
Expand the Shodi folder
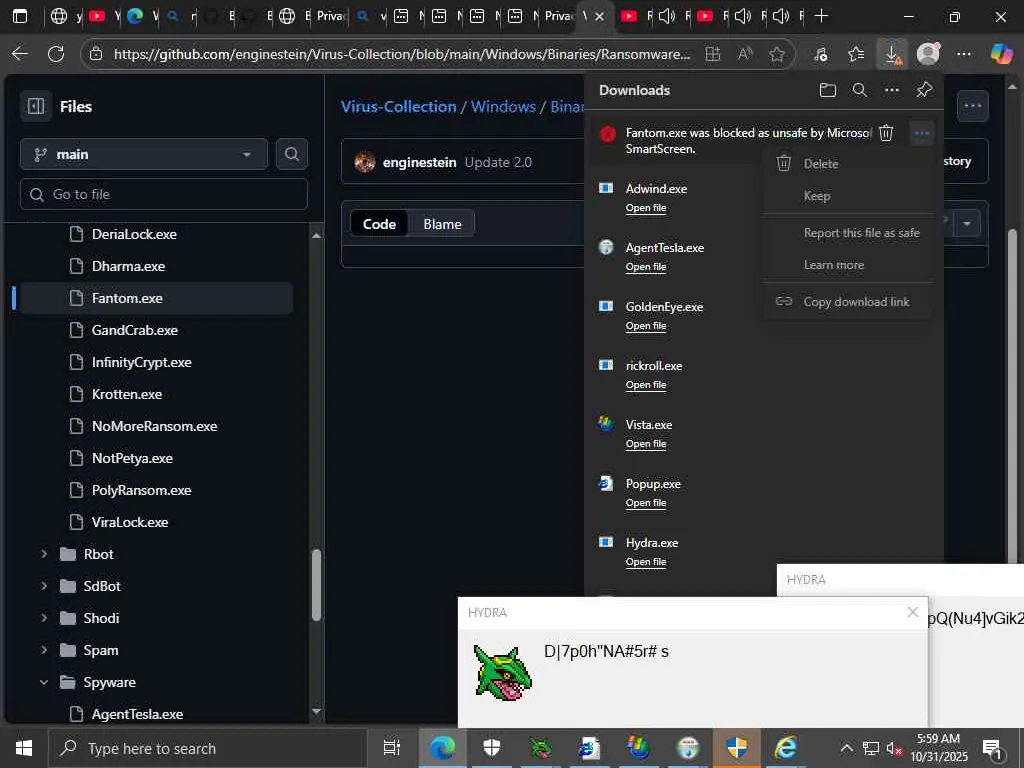[x=44, y=618]
